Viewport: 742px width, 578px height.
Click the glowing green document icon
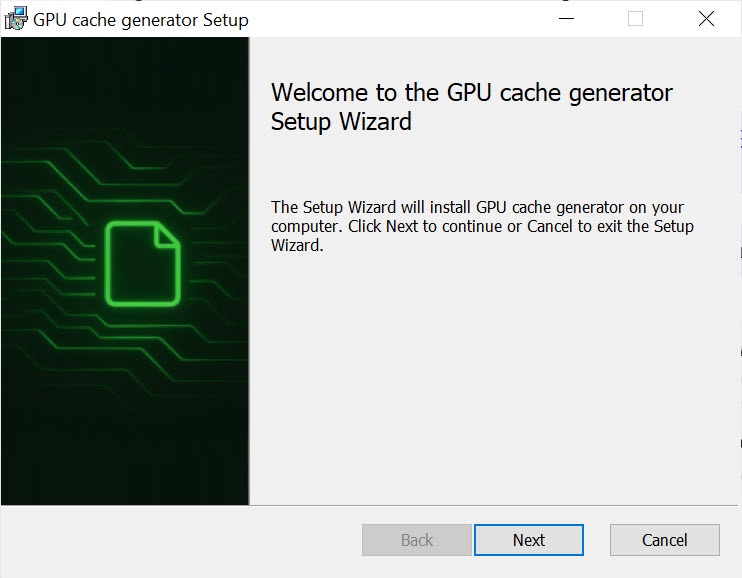(x=142, y=264)
